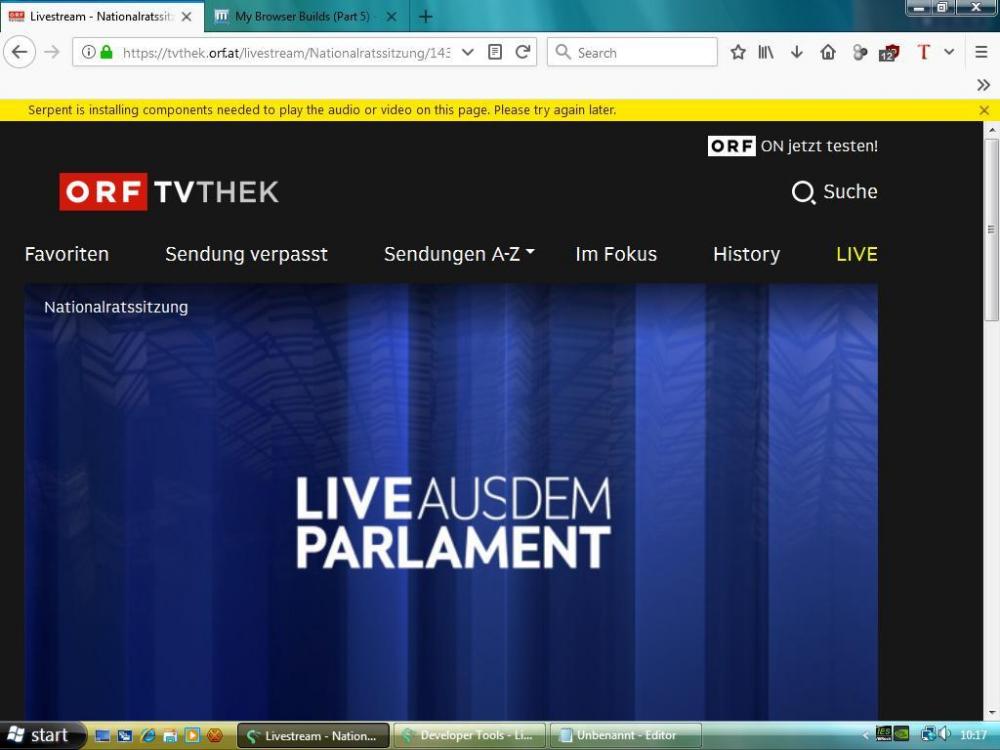The height and width of the screenshot is (750, 1000).
Task: Click the address bar URL field
Action: pyautogui.click(x=286, y=53)
